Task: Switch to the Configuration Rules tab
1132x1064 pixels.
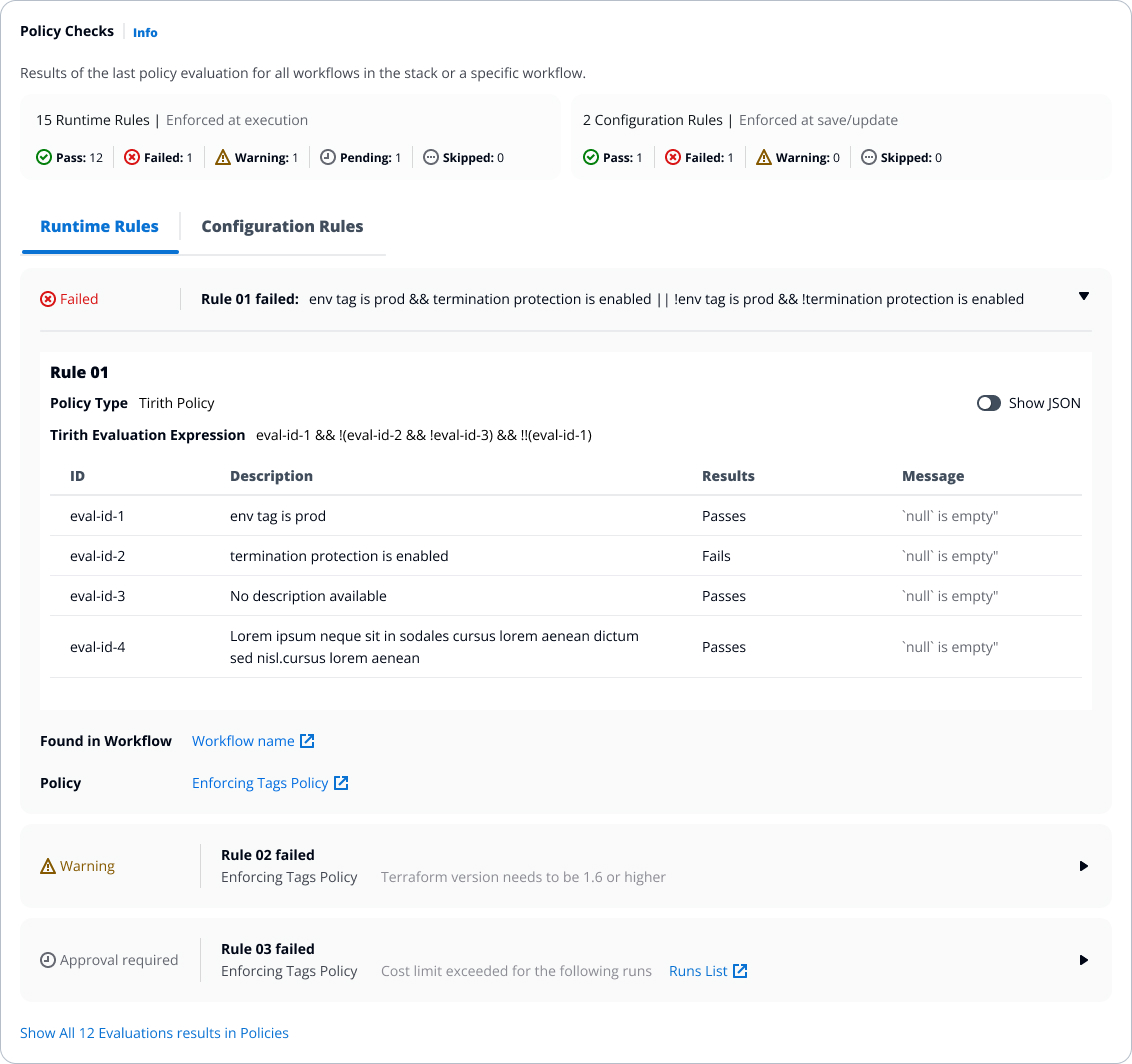Action: click(x=282, y=227)
